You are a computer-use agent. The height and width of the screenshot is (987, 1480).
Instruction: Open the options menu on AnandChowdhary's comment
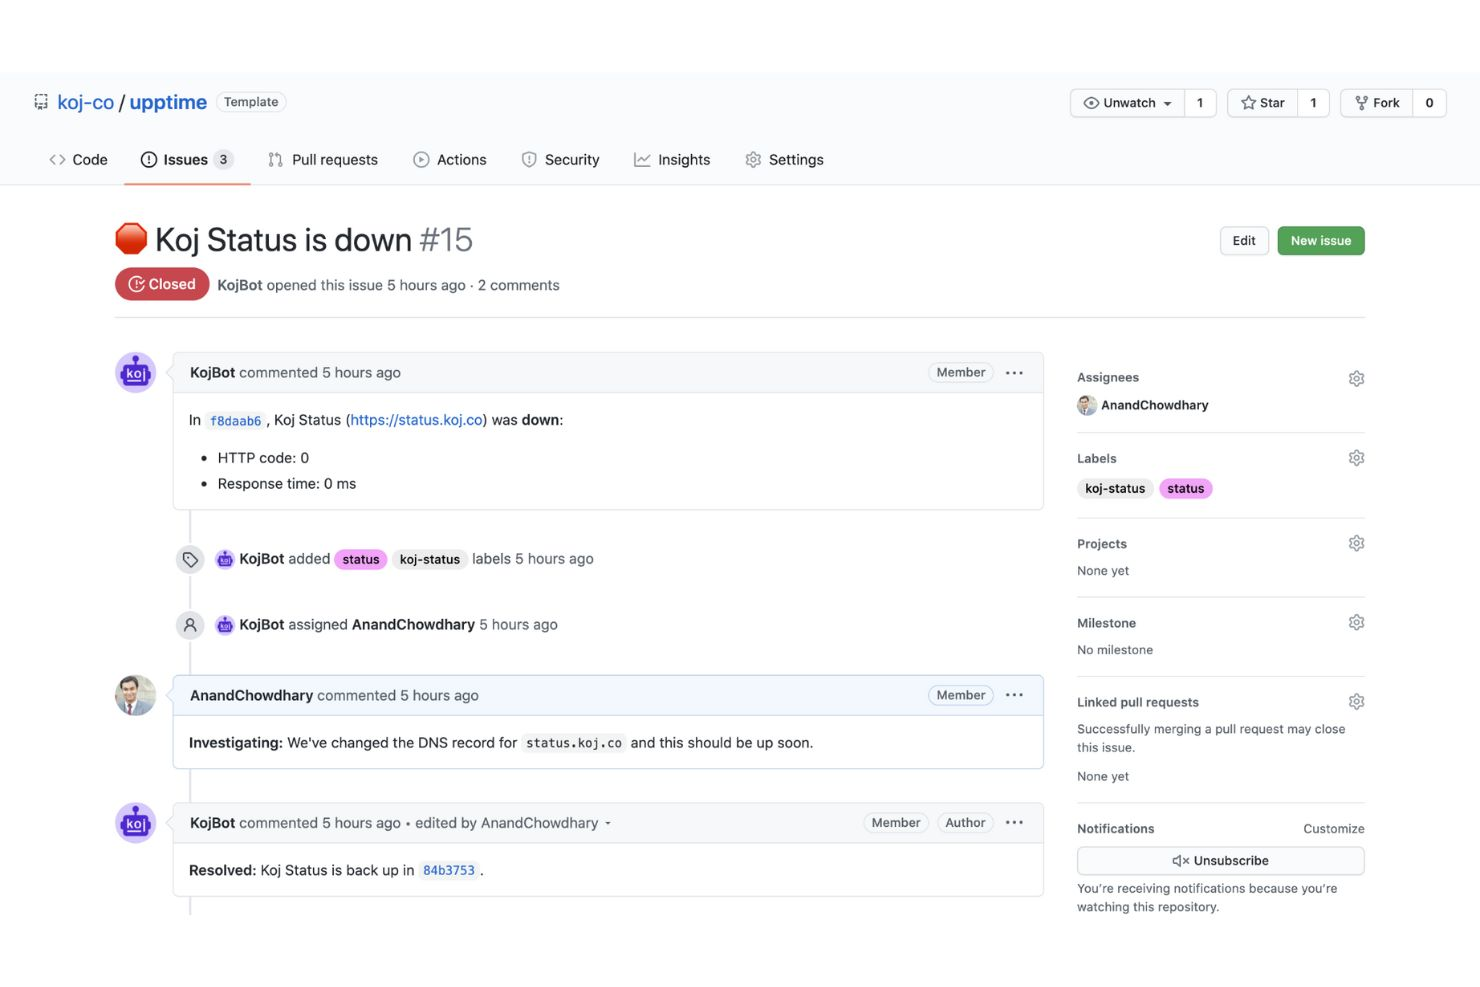pyautogui.click(x=1014, y=696)
